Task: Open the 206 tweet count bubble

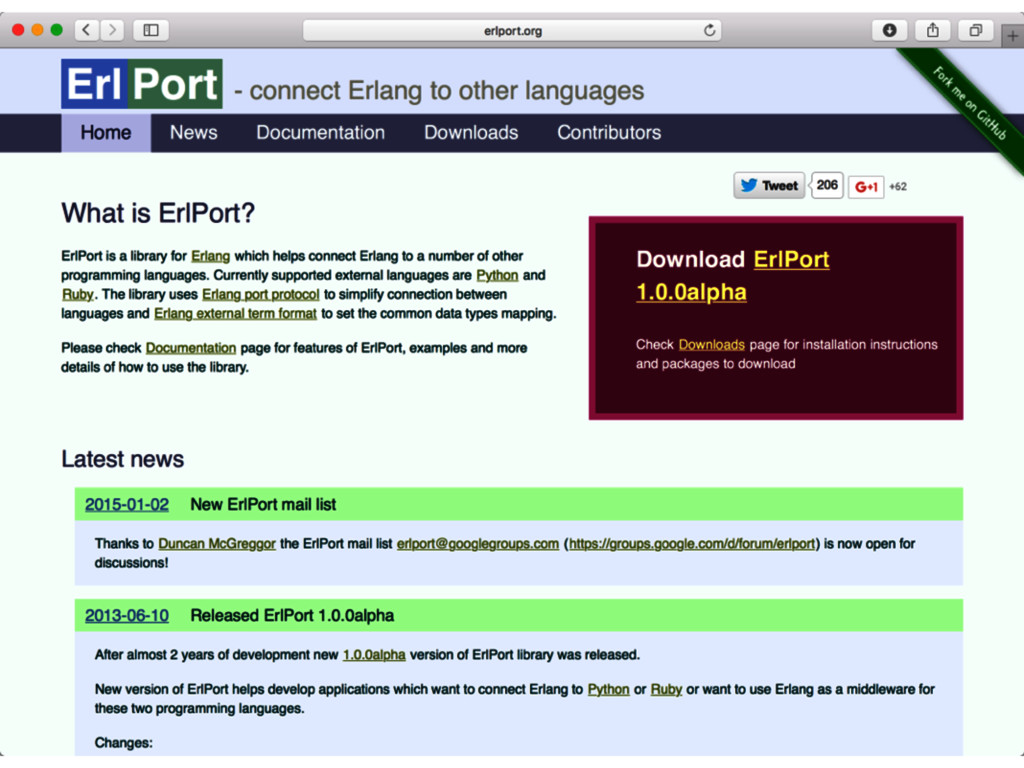Action: (x=826, y=185)
